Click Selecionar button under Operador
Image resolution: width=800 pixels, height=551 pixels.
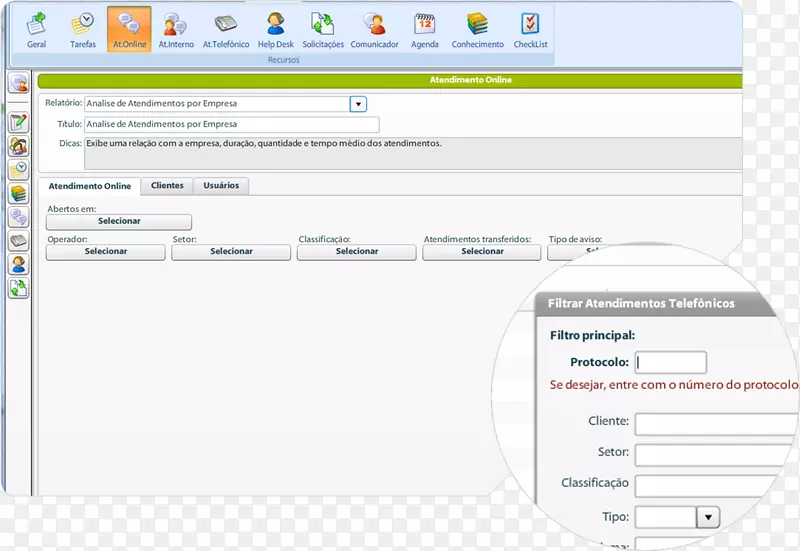(106, 252)
